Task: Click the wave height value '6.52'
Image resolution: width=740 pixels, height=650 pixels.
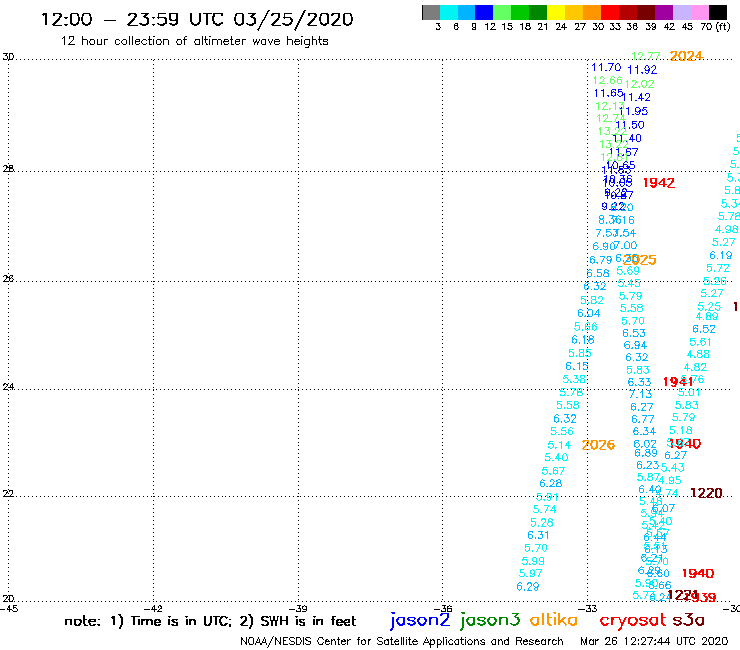Action: click(x=704, y=329)
